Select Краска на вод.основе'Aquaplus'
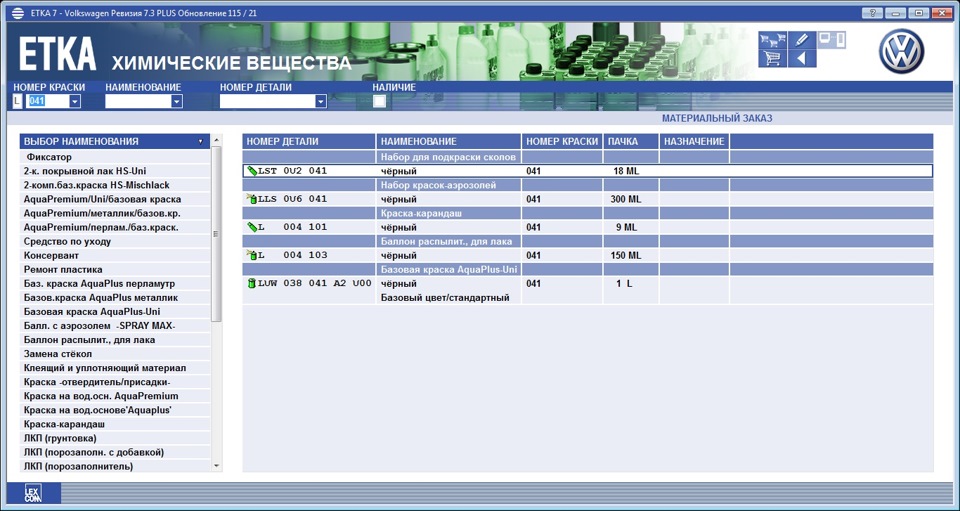 115,411
